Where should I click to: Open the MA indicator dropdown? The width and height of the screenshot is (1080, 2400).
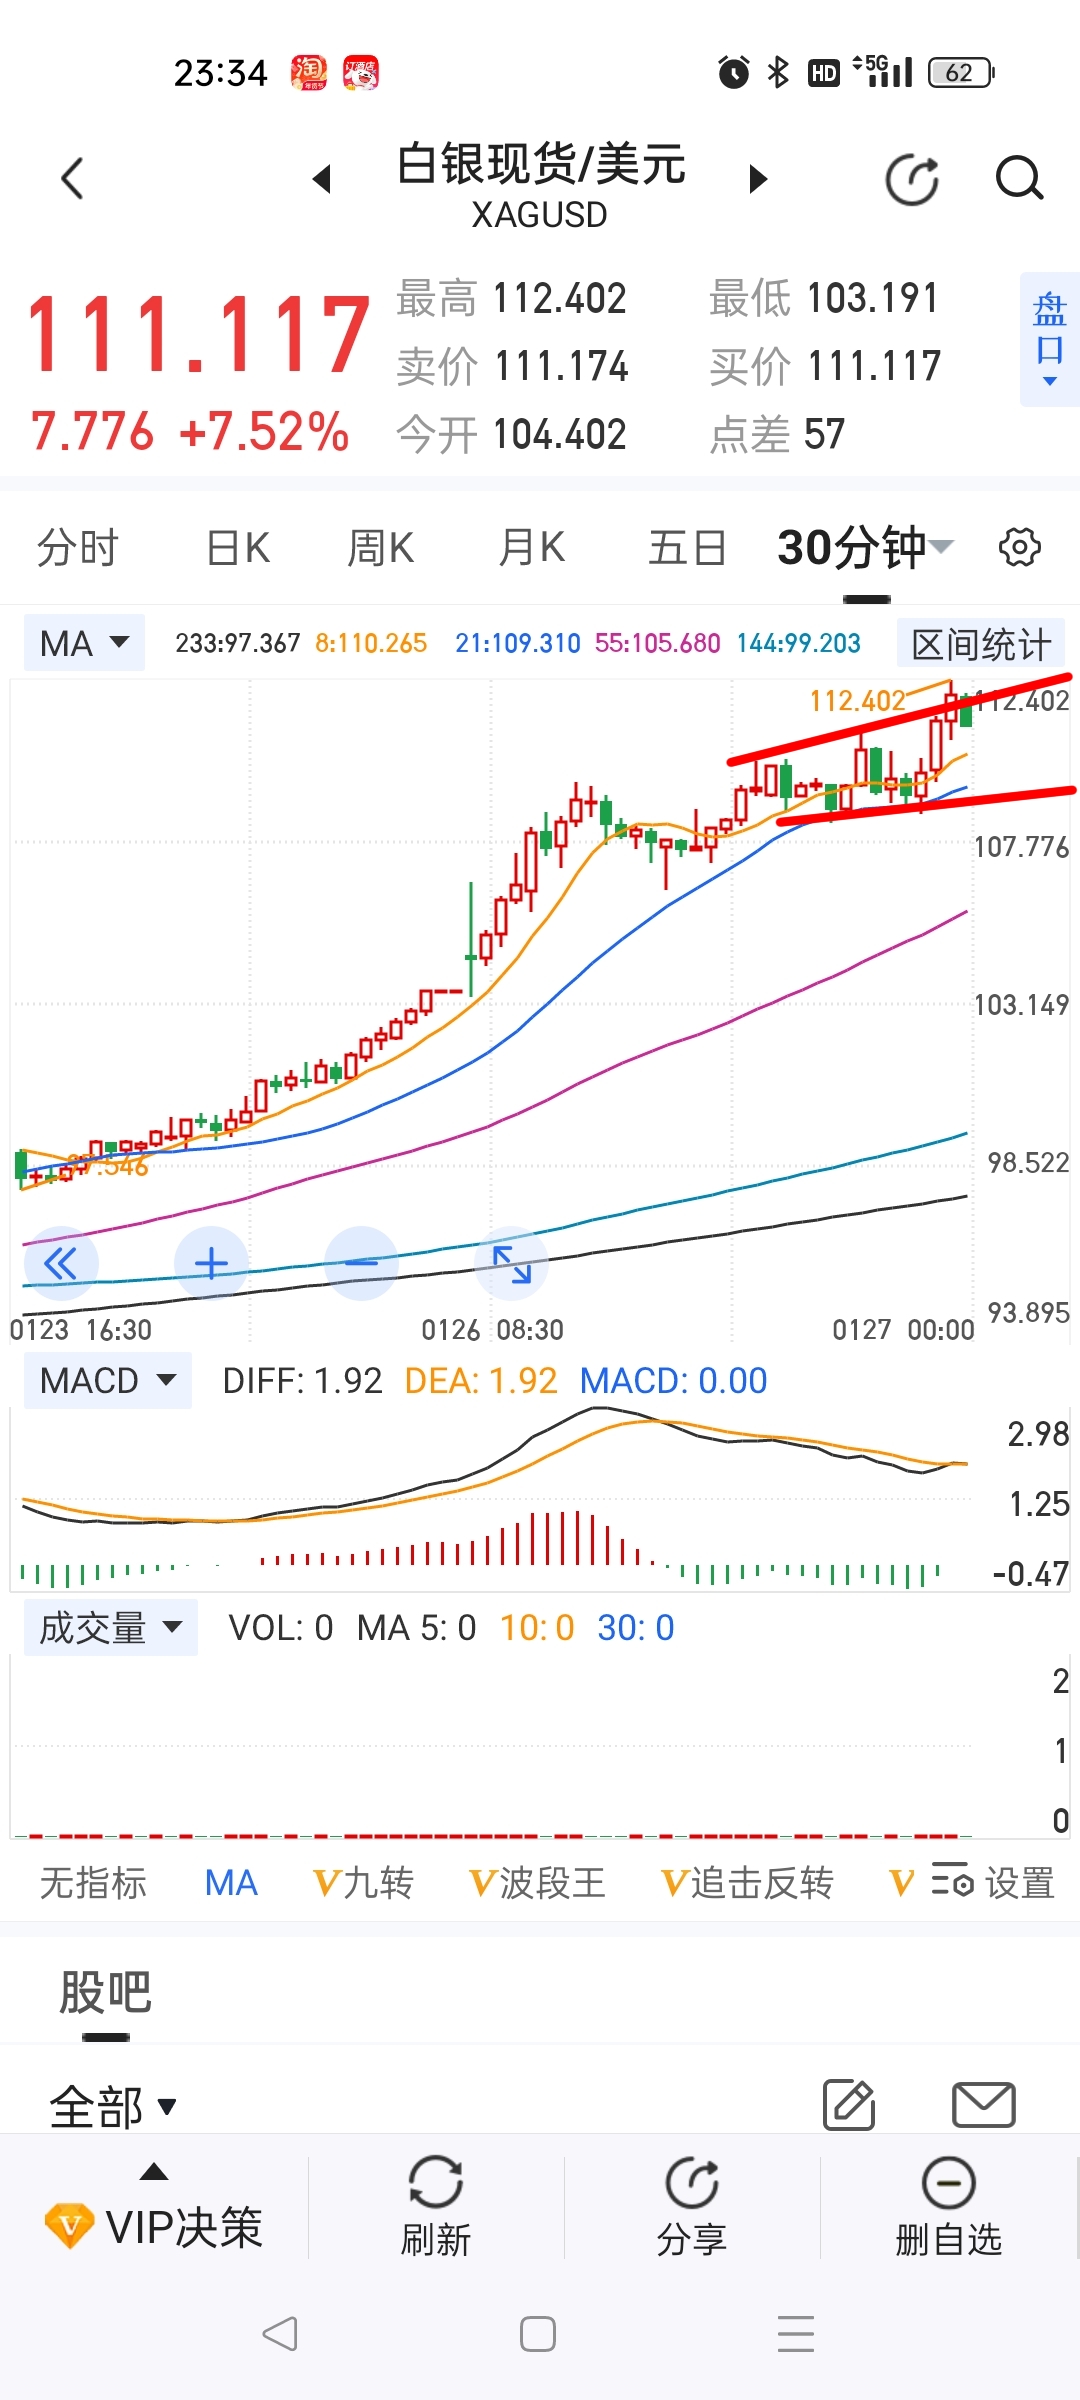[84, 643]
